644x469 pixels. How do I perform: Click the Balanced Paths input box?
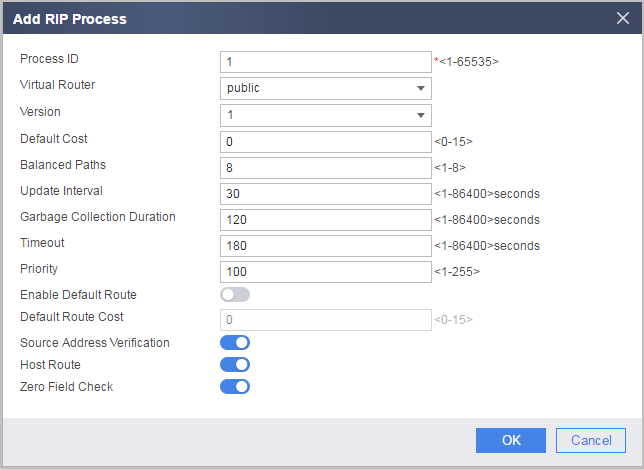[x=326, y=168]
